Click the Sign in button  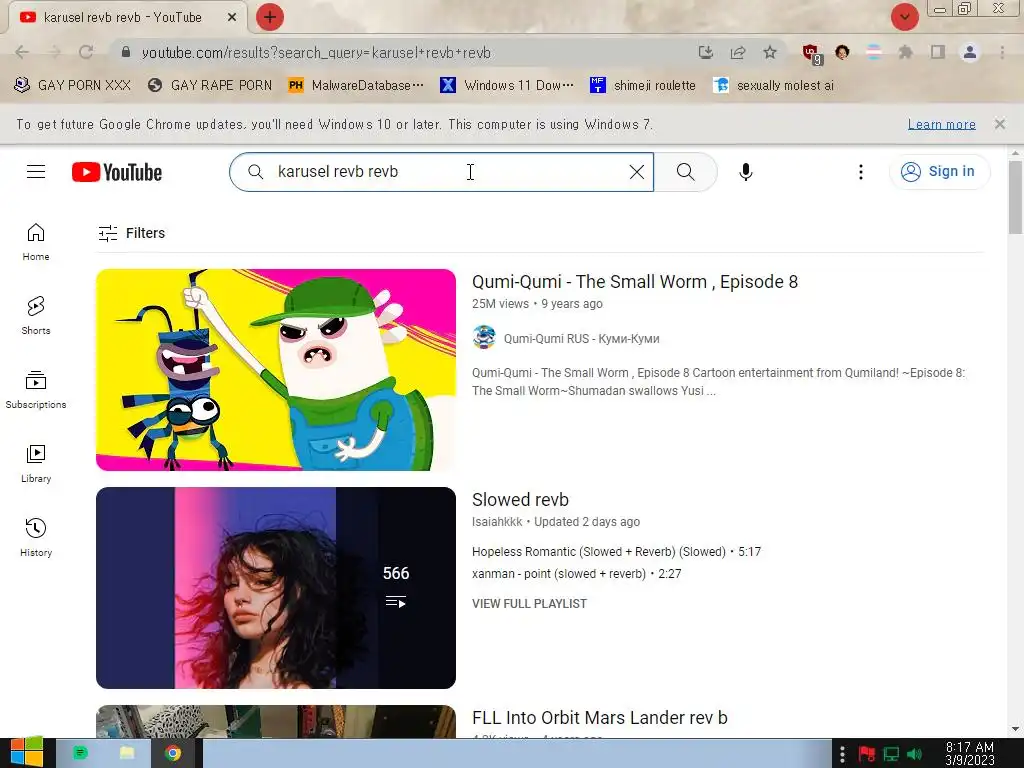(x=939, y=172)
